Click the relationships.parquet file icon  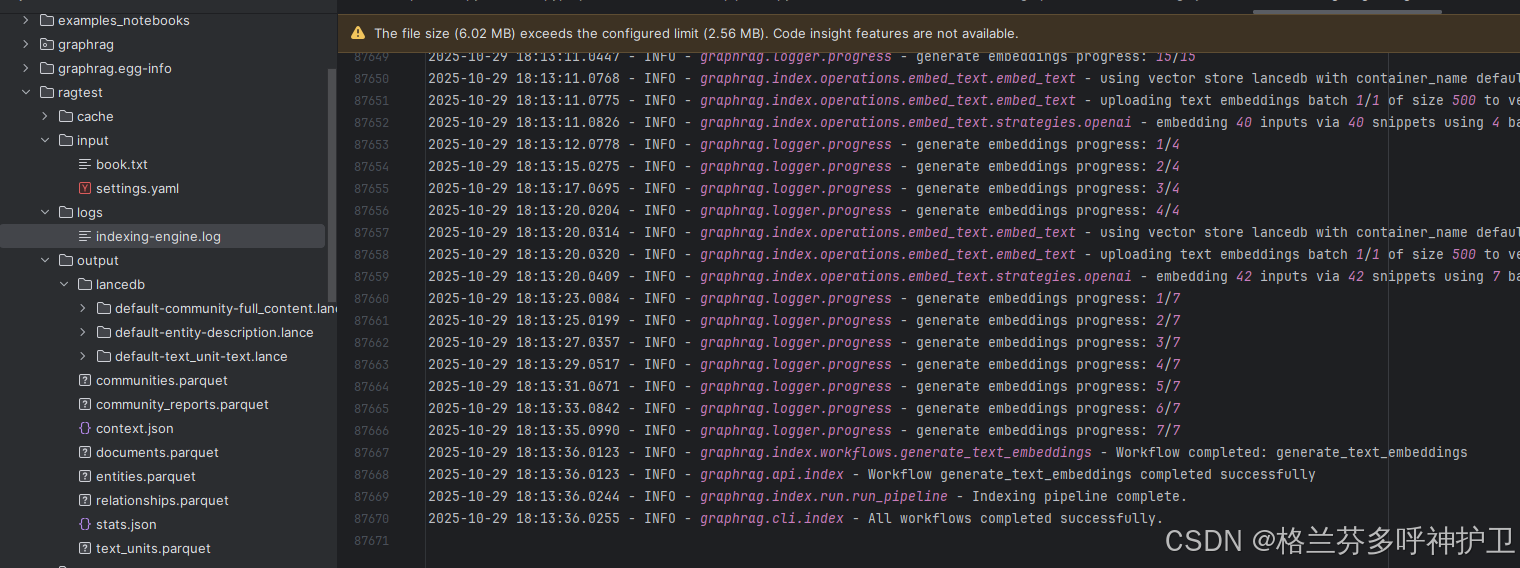click(85, 500)
